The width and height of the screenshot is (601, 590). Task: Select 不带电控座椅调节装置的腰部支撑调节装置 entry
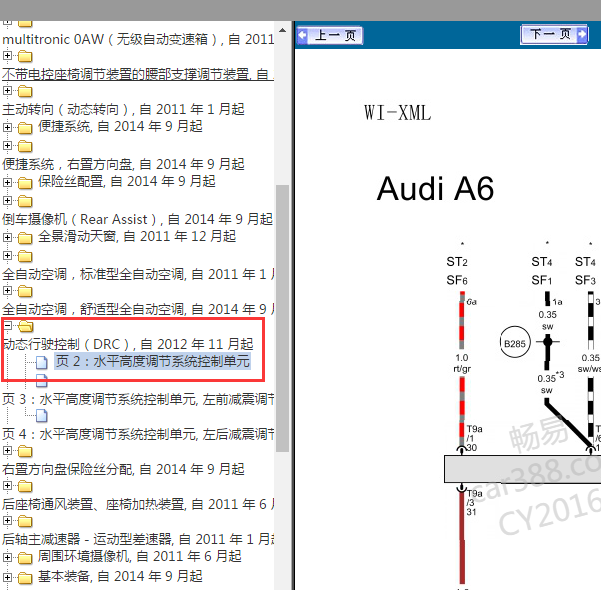pyautogui.click(x=138, y=74)
